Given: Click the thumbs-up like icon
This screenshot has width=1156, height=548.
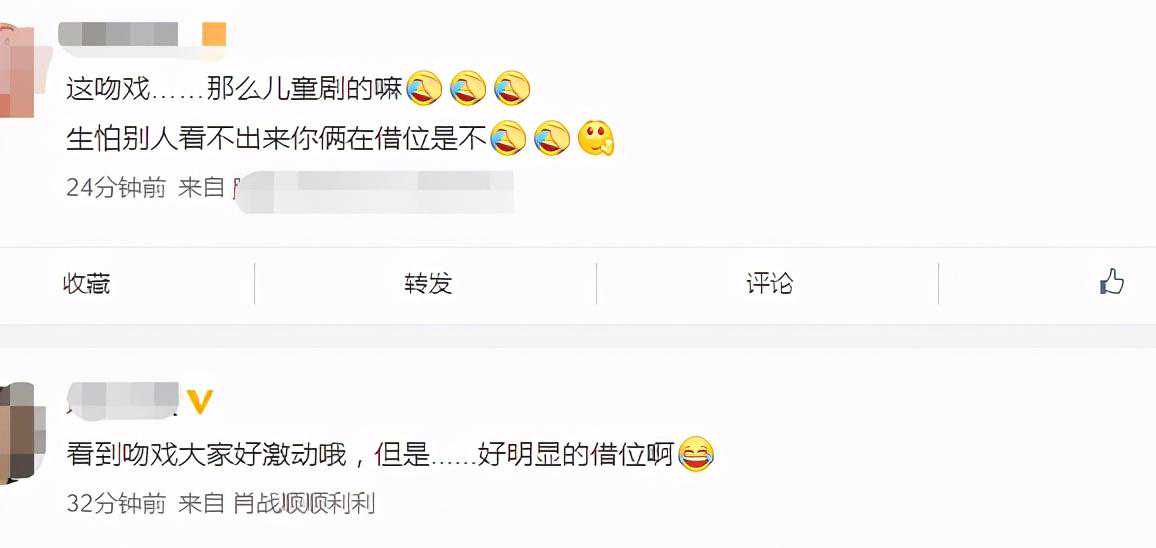Looking at the screenshot, I should 1112,282.
